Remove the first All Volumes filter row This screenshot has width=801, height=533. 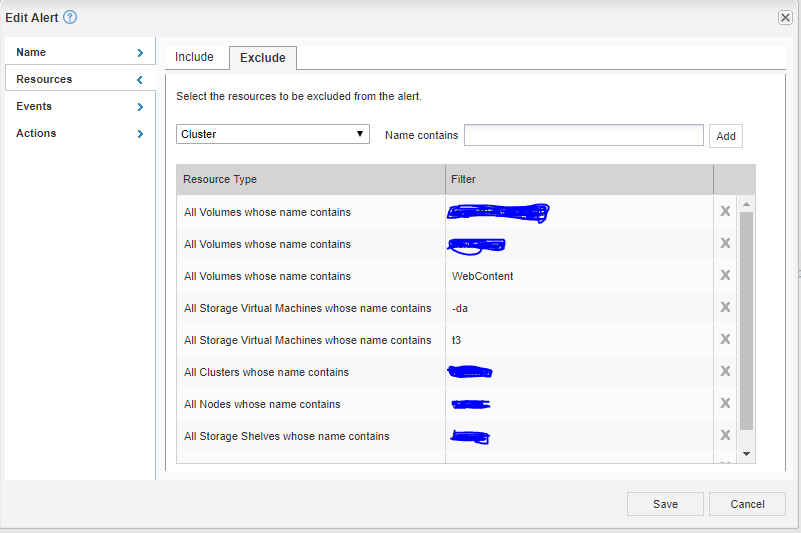725,211
